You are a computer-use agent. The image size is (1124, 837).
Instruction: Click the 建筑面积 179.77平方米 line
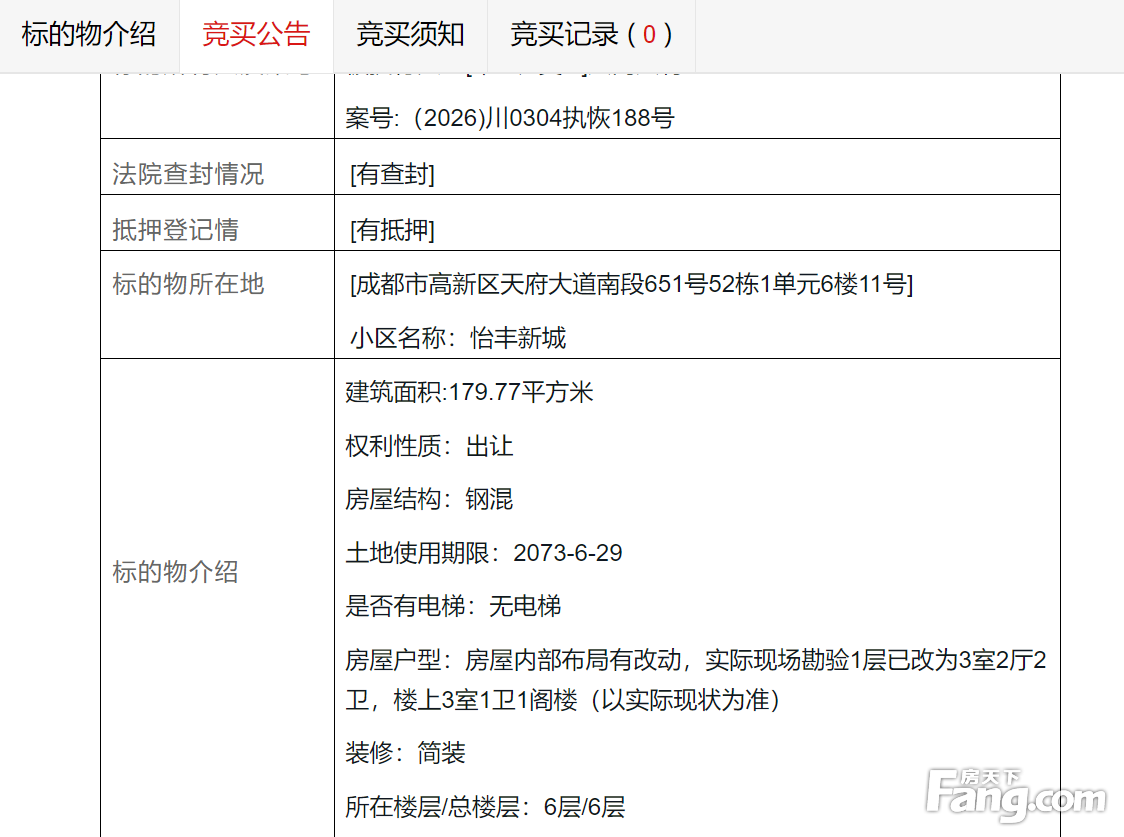coord(469,392)
